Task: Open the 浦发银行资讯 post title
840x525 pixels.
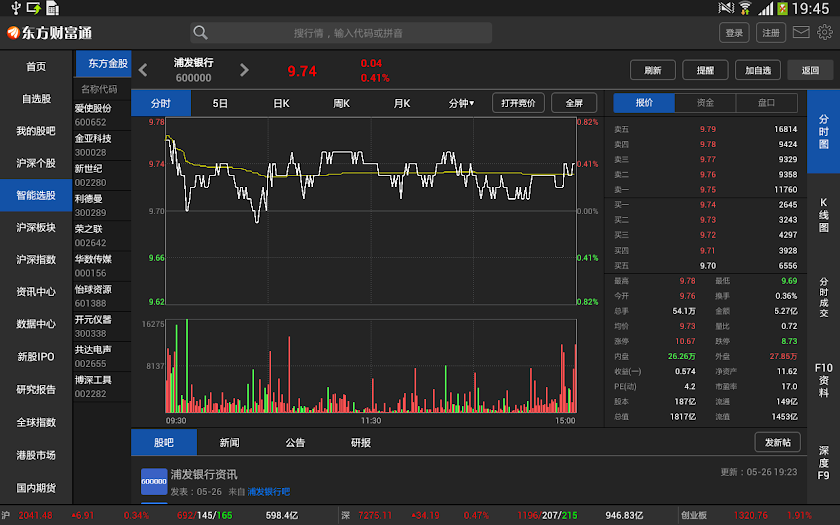Action: tap(204, 475)
